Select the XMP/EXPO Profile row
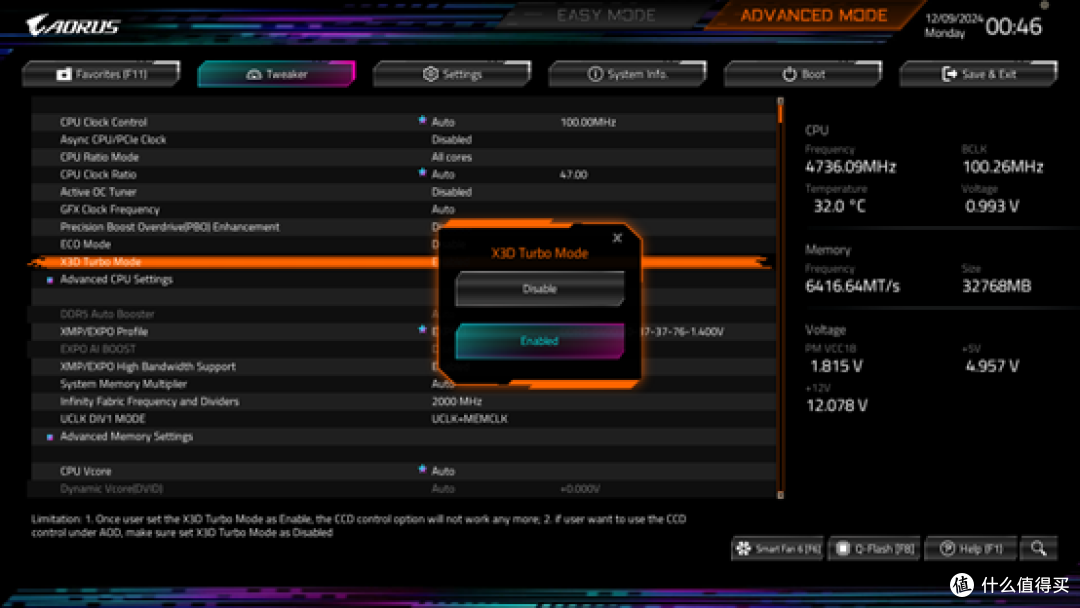Screen dimensions: 1080x608 click(x=403, y=331)
